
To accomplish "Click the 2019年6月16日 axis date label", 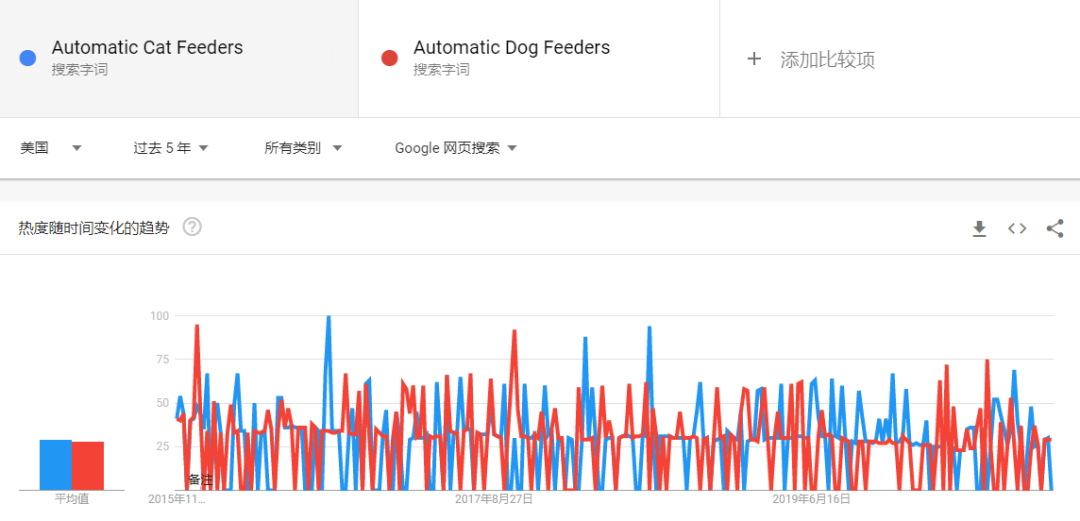I will pos(811,498).
